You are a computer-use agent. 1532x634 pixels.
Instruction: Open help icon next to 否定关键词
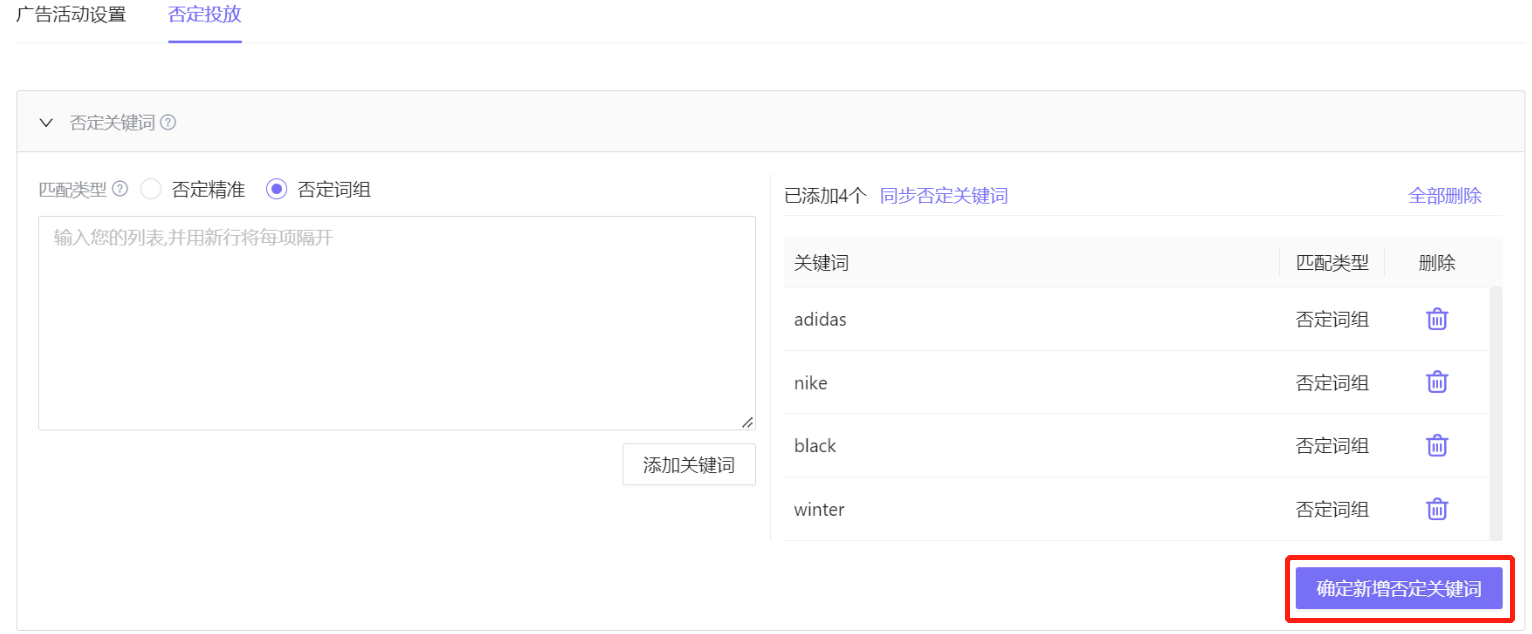coord(168,123)
